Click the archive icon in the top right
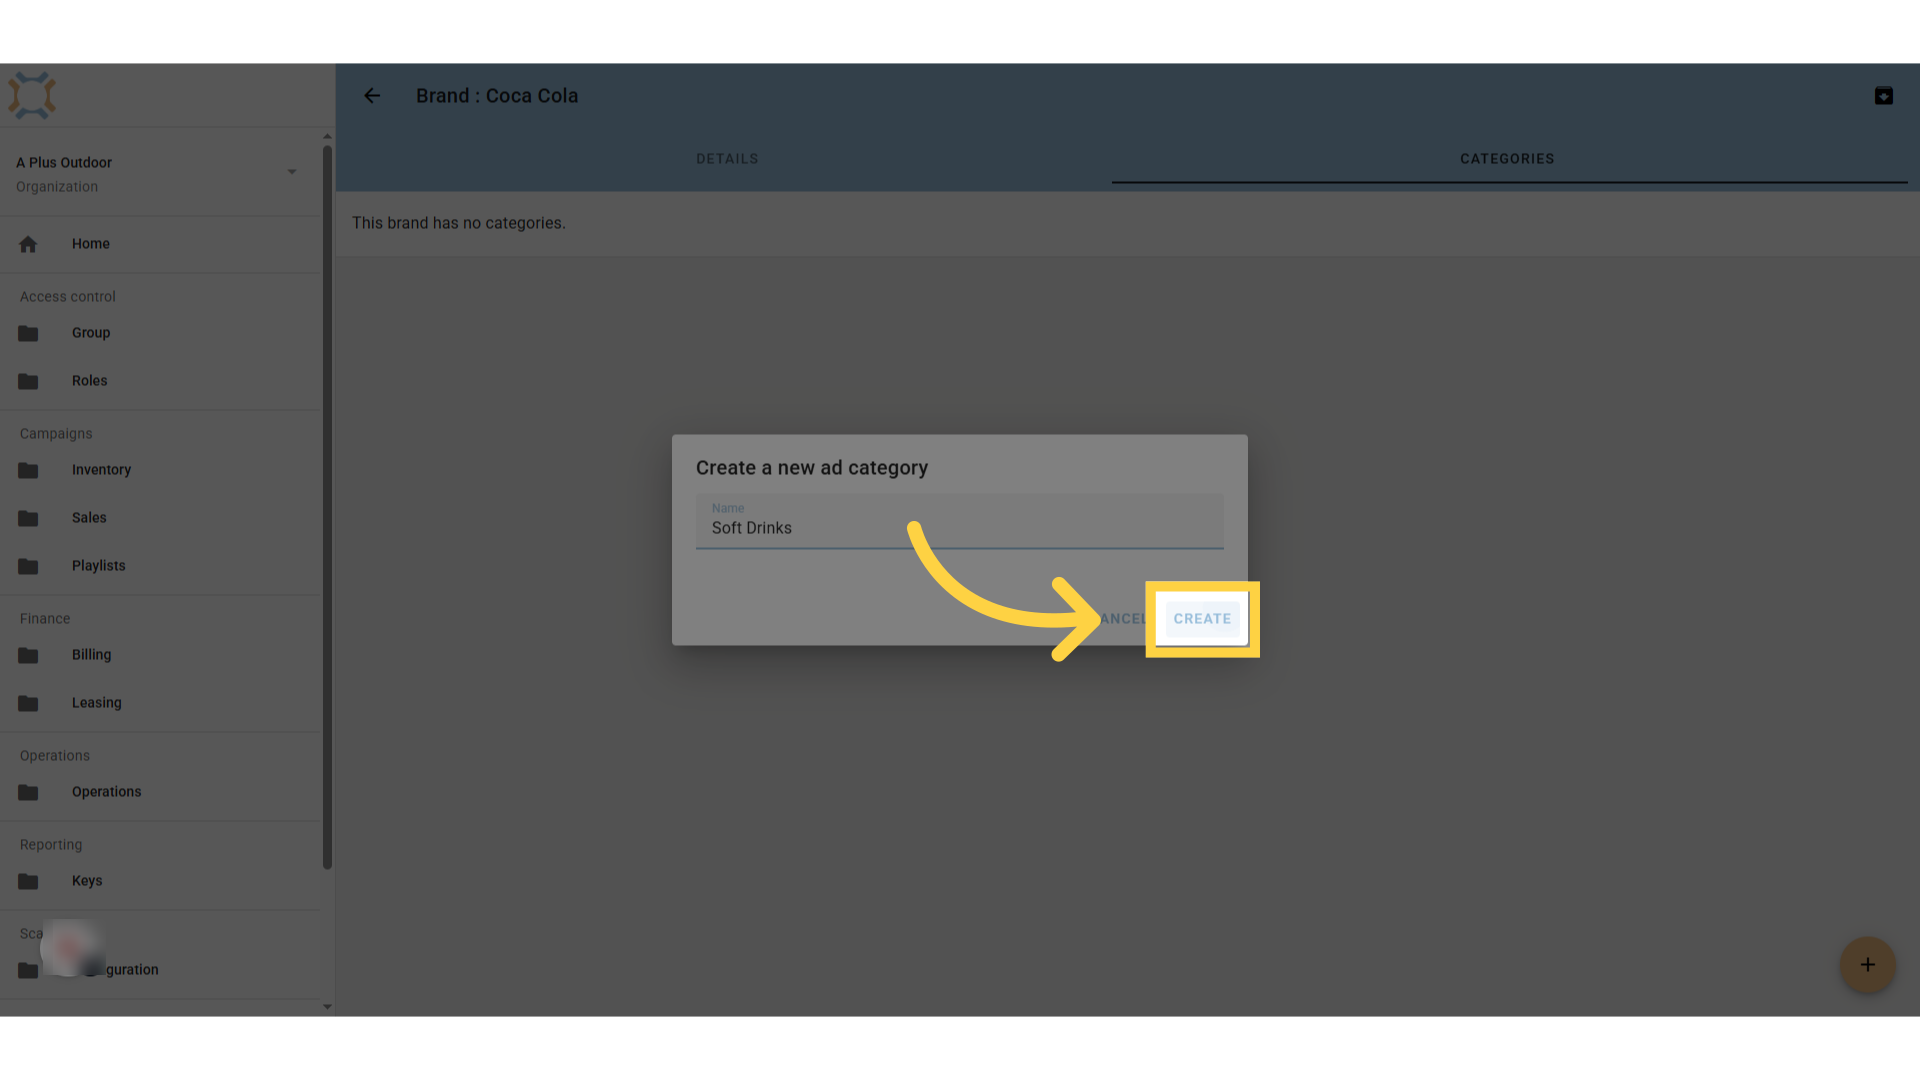The image size is (1920, 1080). click(1883, 96)
